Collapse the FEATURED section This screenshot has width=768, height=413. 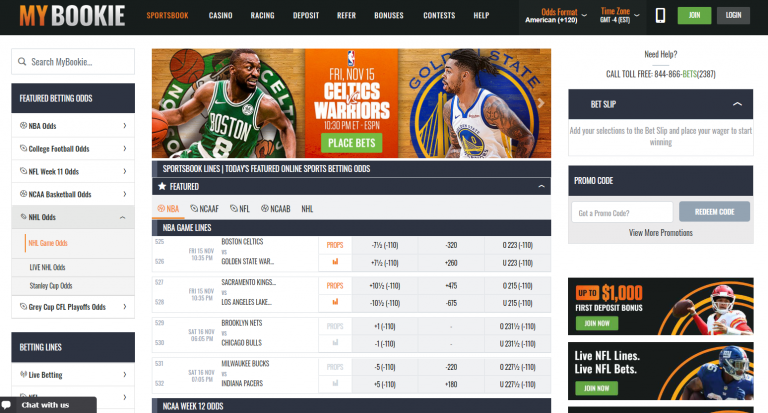tap(541, 187)
